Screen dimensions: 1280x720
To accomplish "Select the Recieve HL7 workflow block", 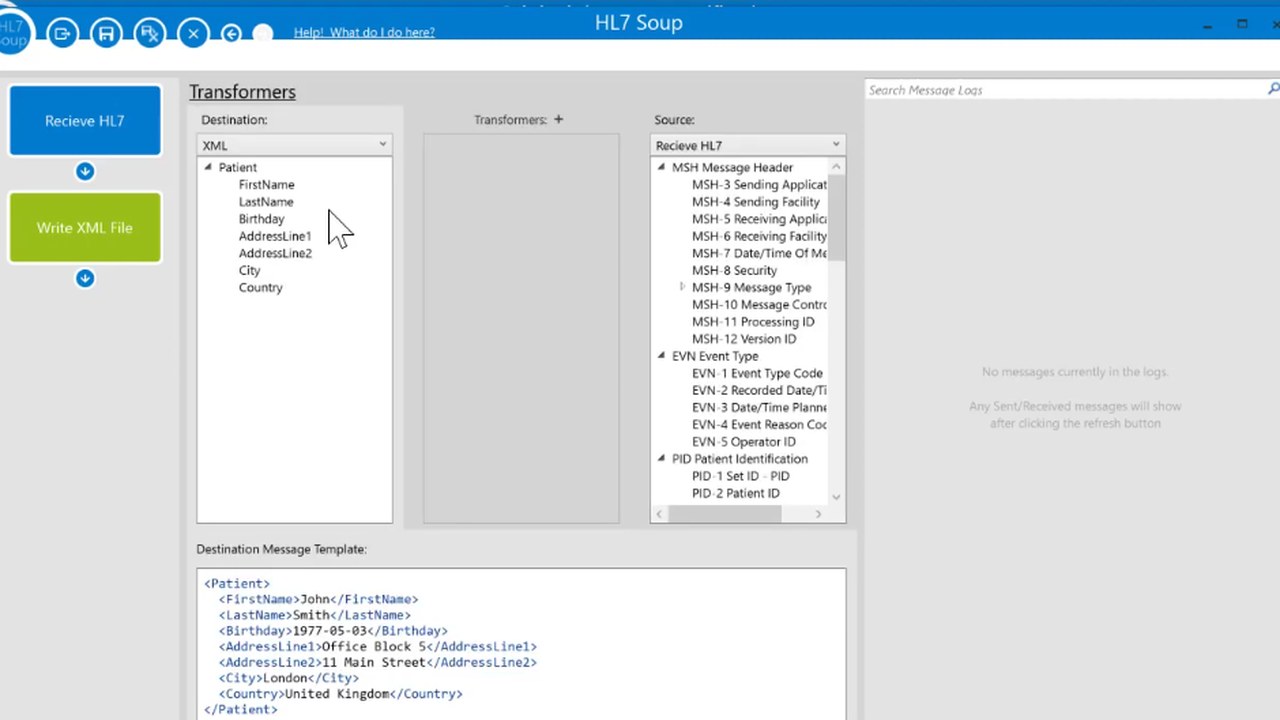I will [x=85, y=121].
